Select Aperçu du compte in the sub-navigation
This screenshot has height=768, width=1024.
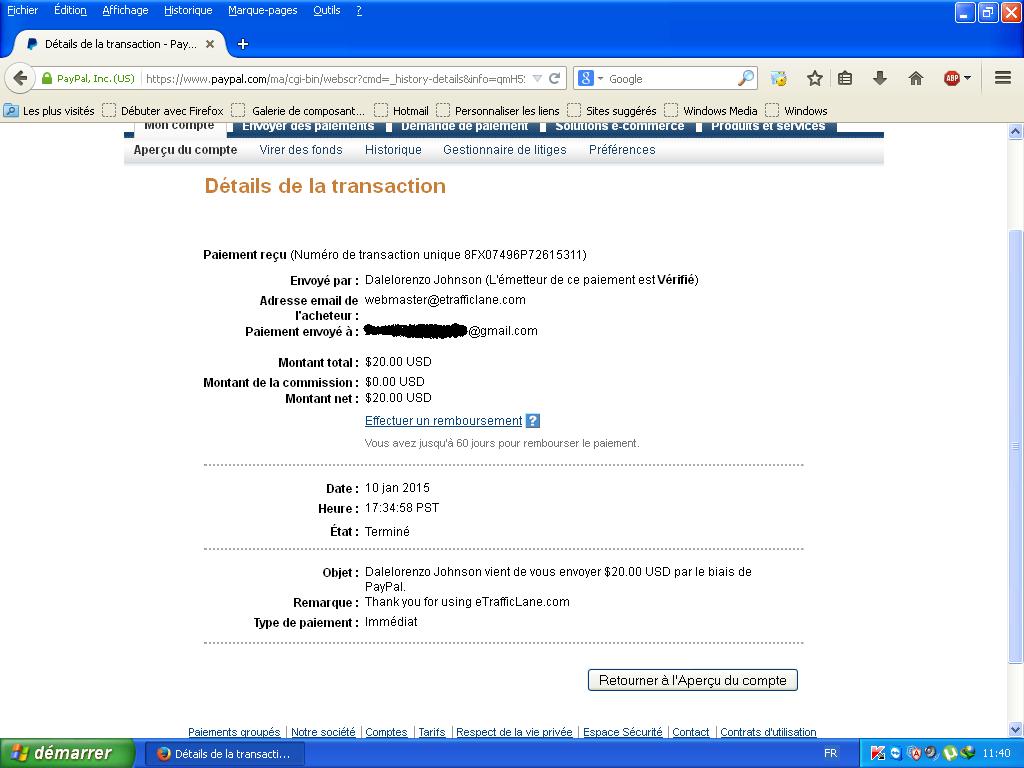click(x=185, y=150)
